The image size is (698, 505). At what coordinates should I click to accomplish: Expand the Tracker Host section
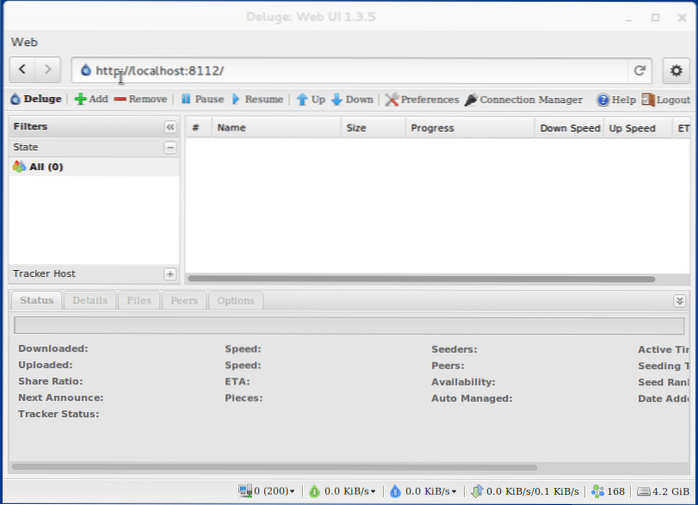click(x=170, y=274)
